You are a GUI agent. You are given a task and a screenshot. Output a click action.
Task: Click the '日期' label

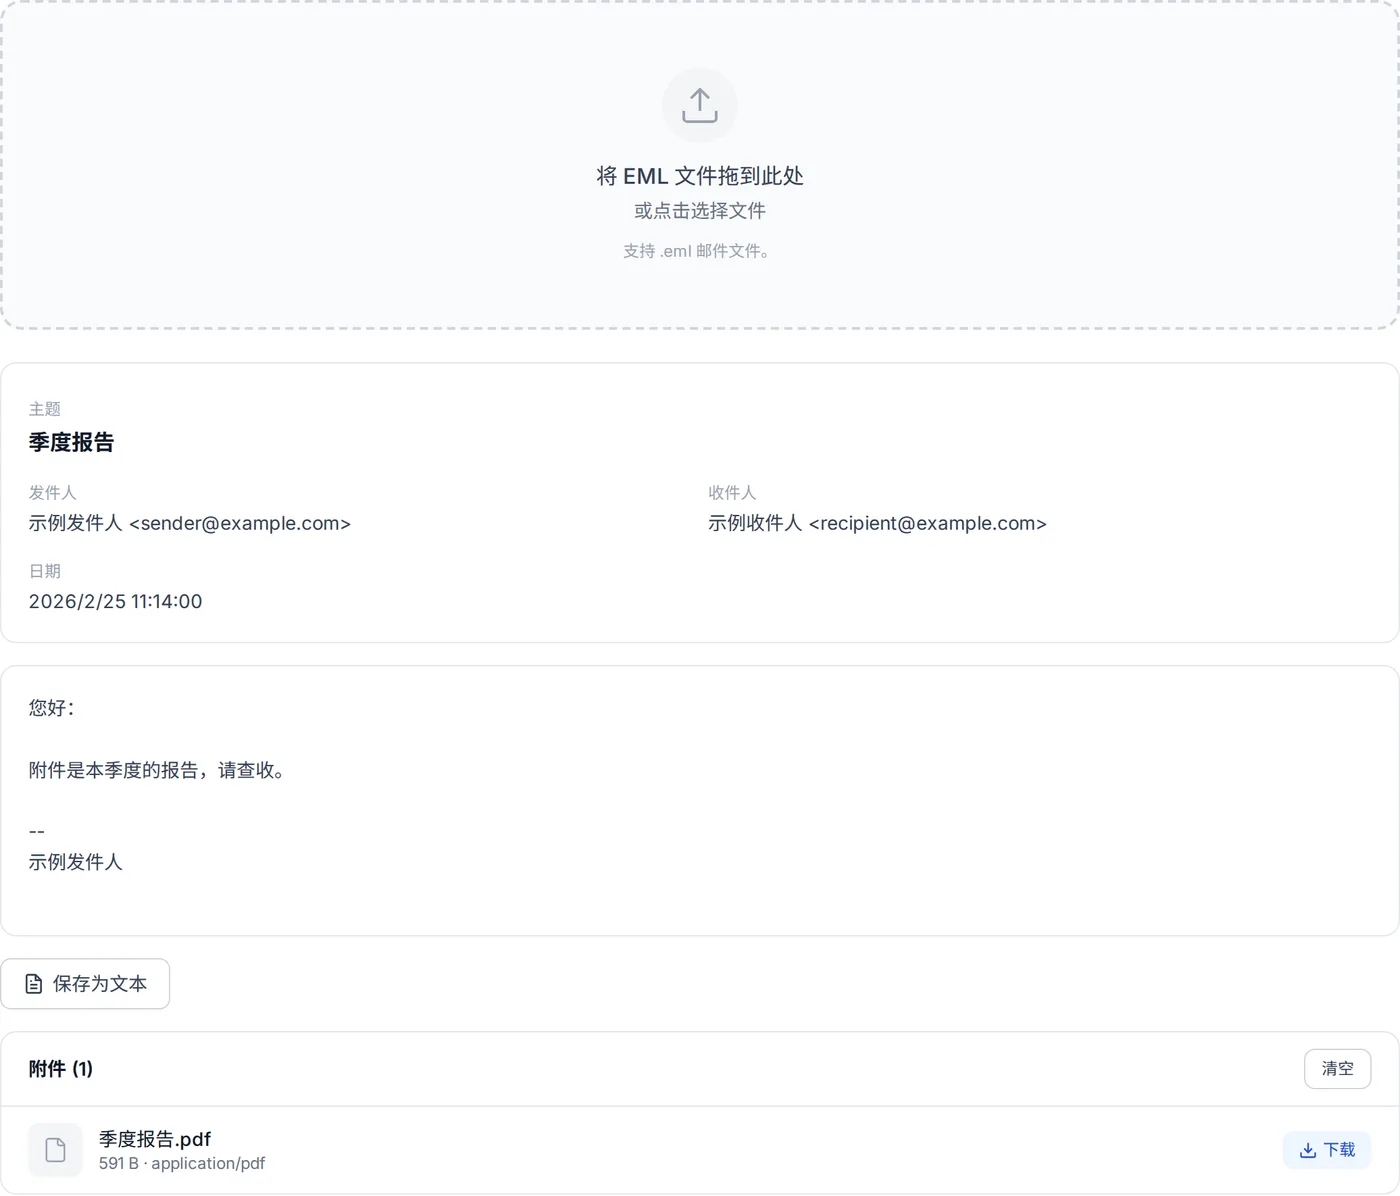pyautogui.click(x=45, y=571)
